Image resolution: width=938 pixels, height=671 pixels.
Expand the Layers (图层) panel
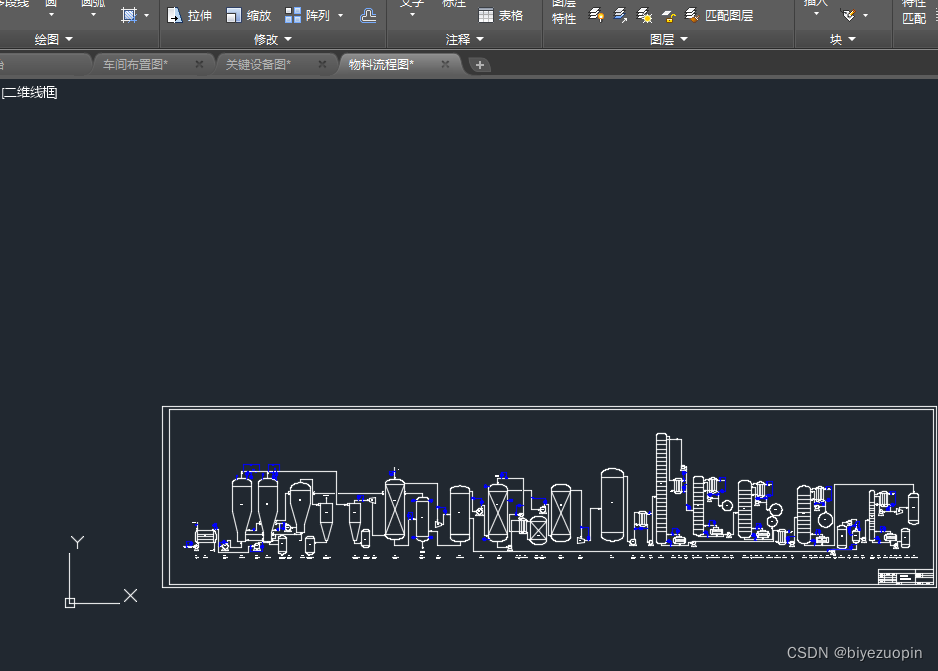pyautogui.click(x=668, y=39)
